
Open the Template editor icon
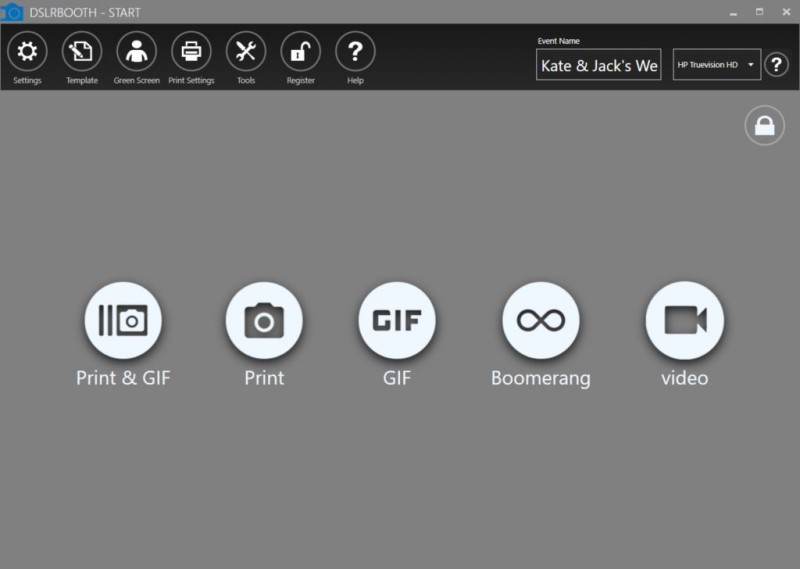tap(82, 52)
